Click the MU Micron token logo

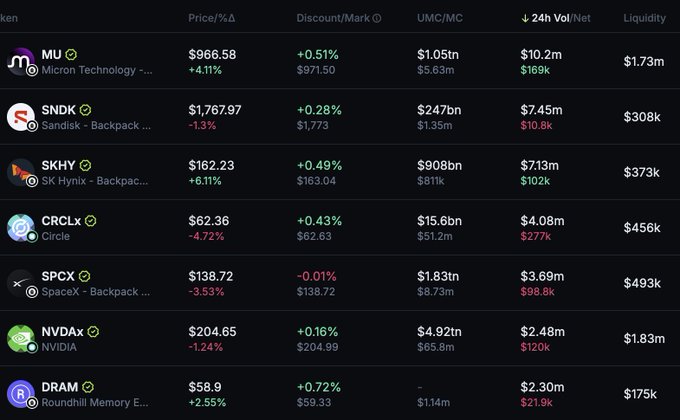tap(21, 62)
